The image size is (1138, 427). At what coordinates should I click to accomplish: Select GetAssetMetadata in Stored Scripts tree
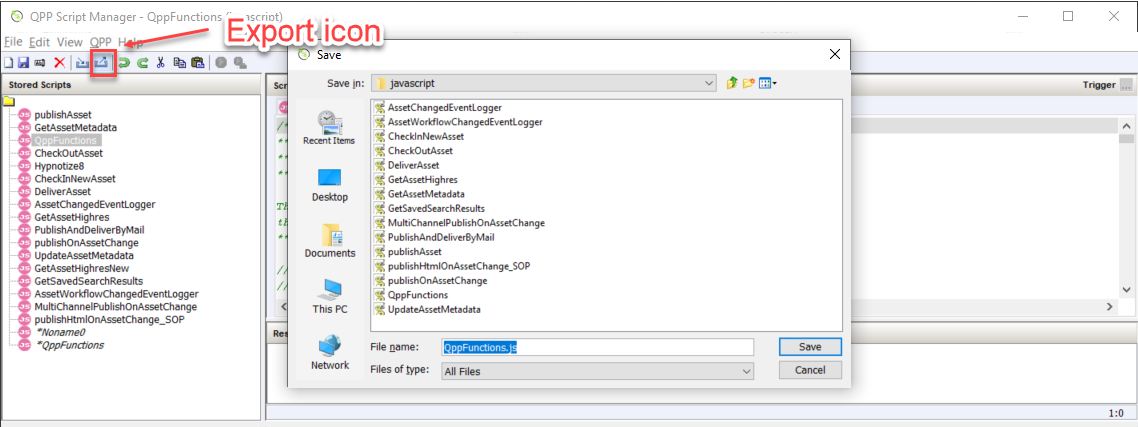coord(75,127)
